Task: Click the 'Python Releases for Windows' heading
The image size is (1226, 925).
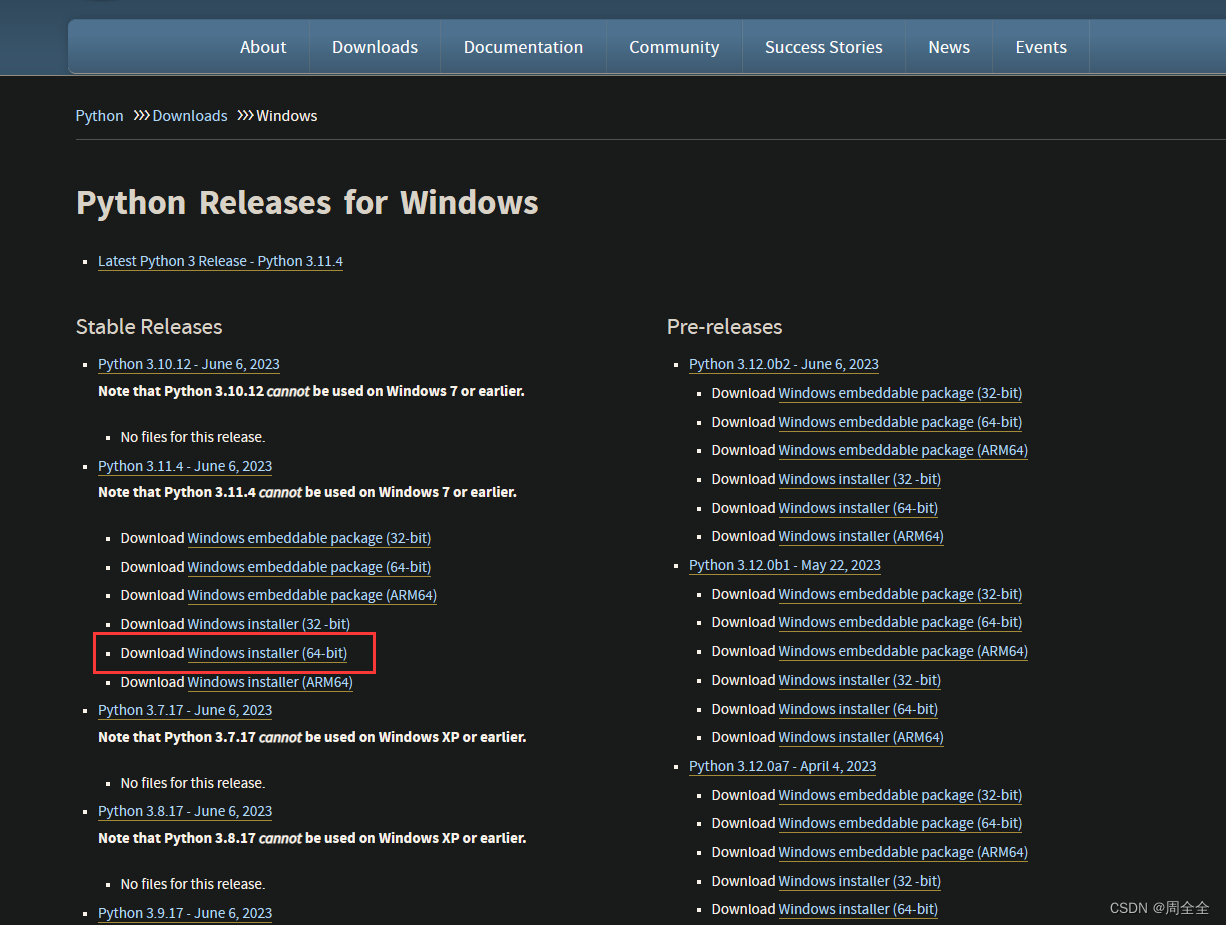Action: [307, 203]
